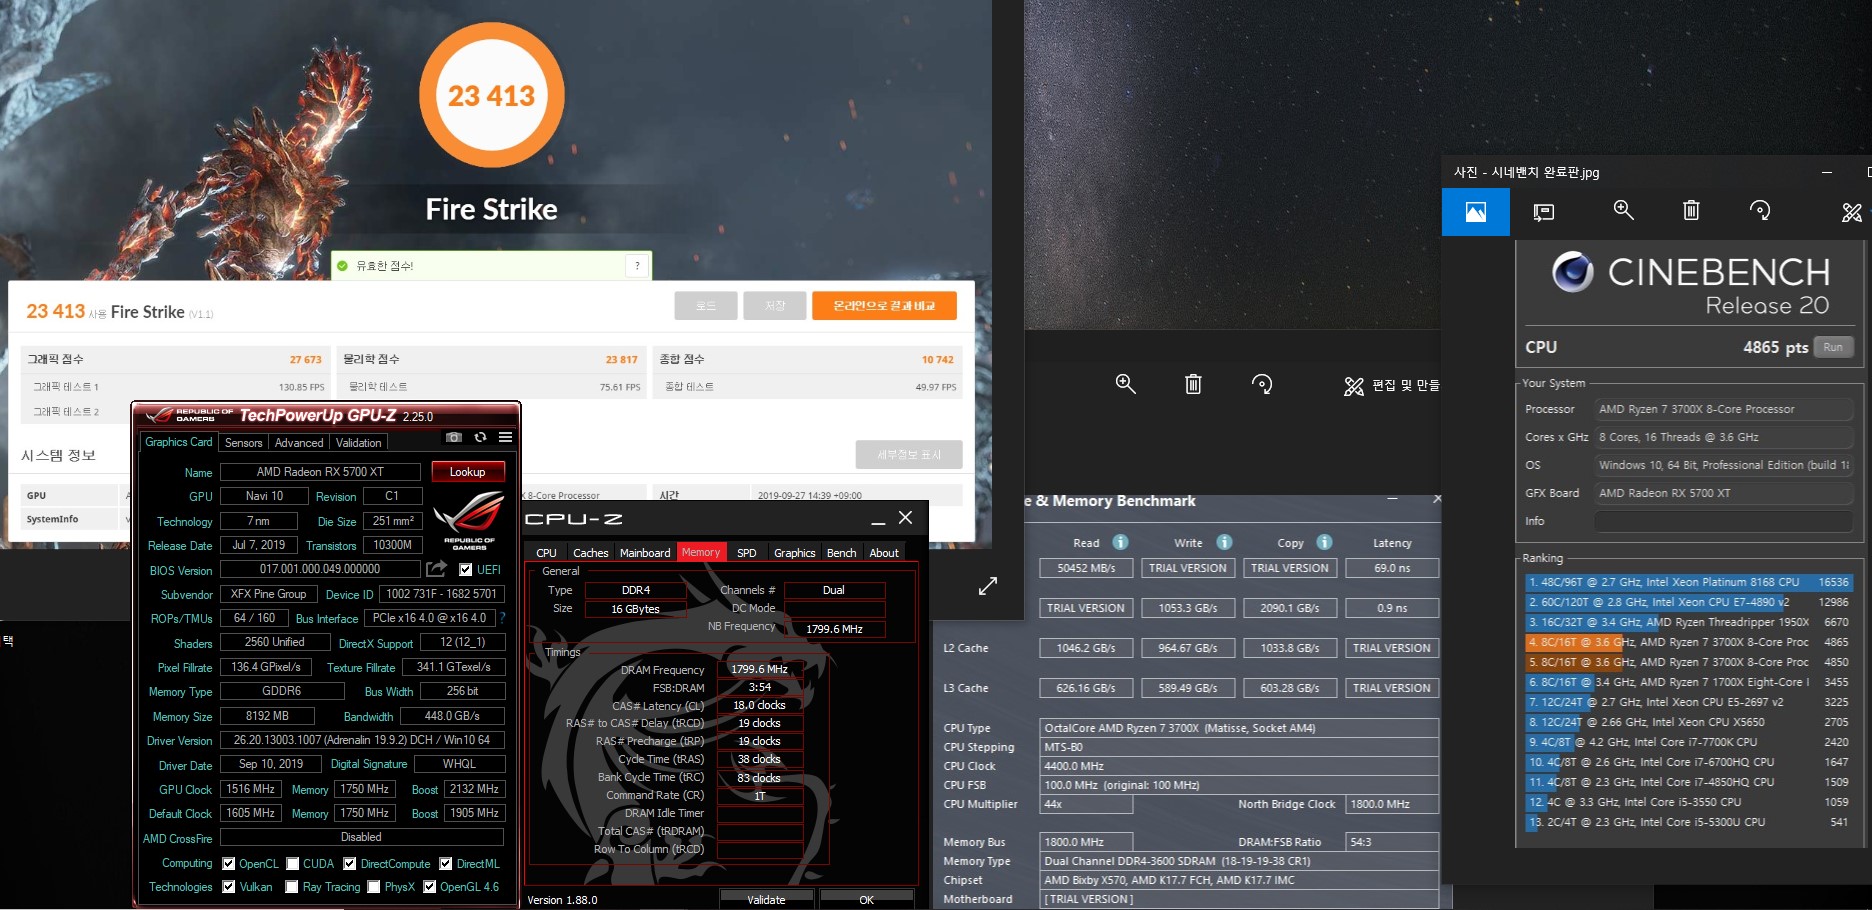1872x910 pixels.
Task: Click the question mark help in 3DMark
Action: pos(637,265)
